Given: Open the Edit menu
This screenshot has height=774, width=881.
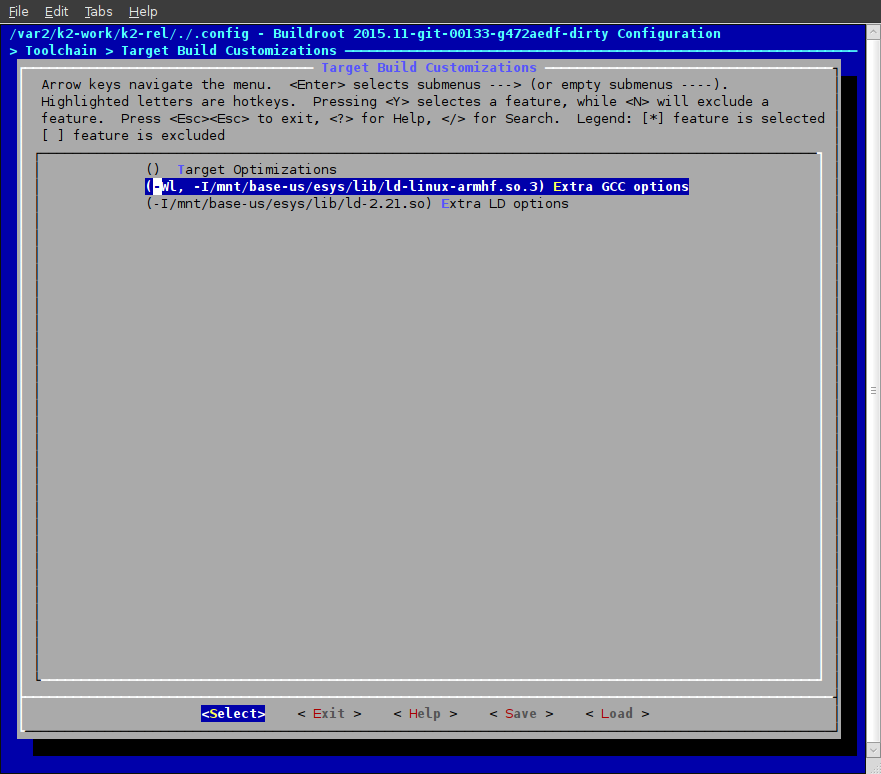Looking at the screenshot, I should point(56,11).
